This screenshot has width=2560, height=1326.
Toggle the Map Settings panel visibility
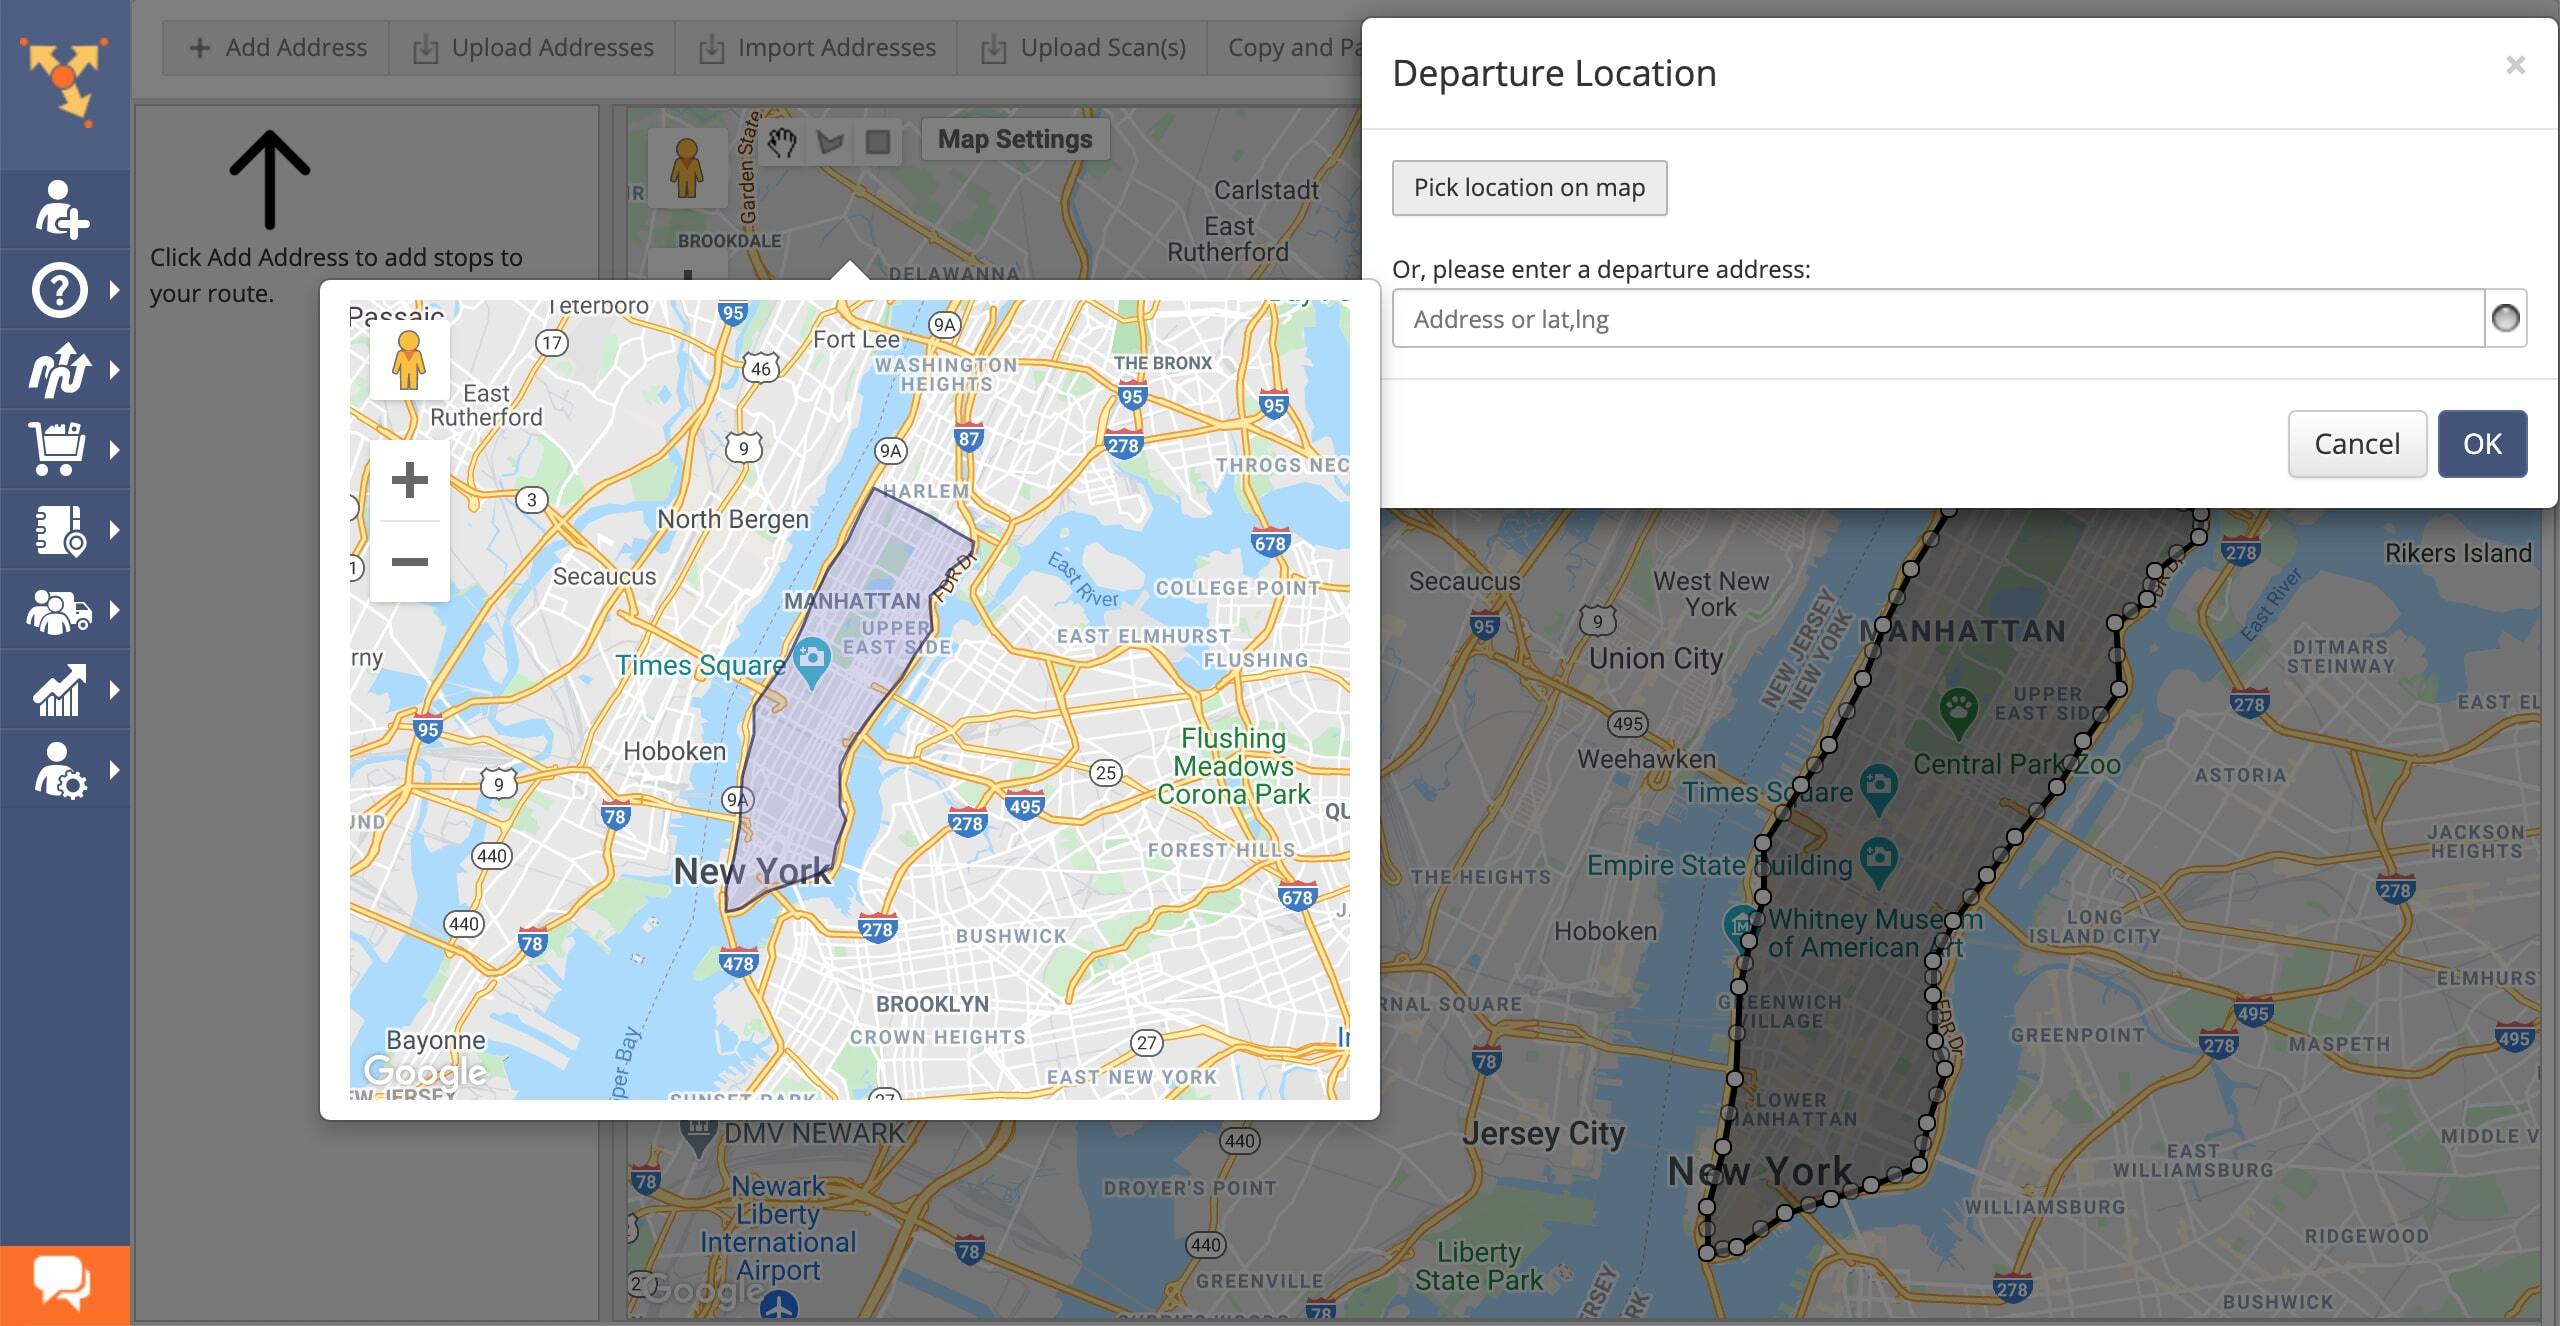(1015, 139)
